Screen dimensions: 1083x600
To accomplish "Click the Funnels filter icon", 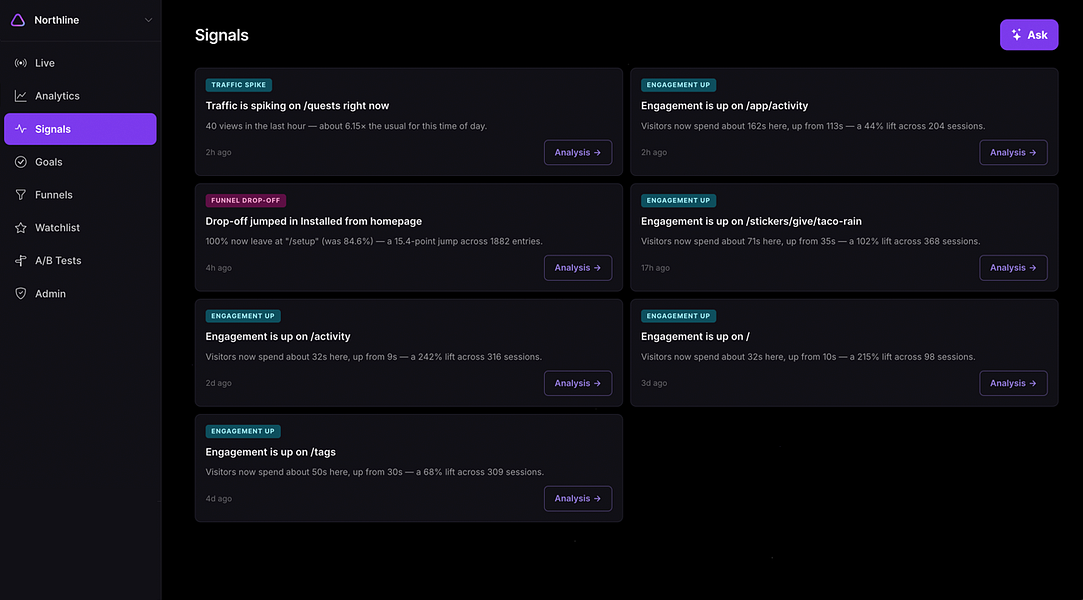I will (21, 195).
